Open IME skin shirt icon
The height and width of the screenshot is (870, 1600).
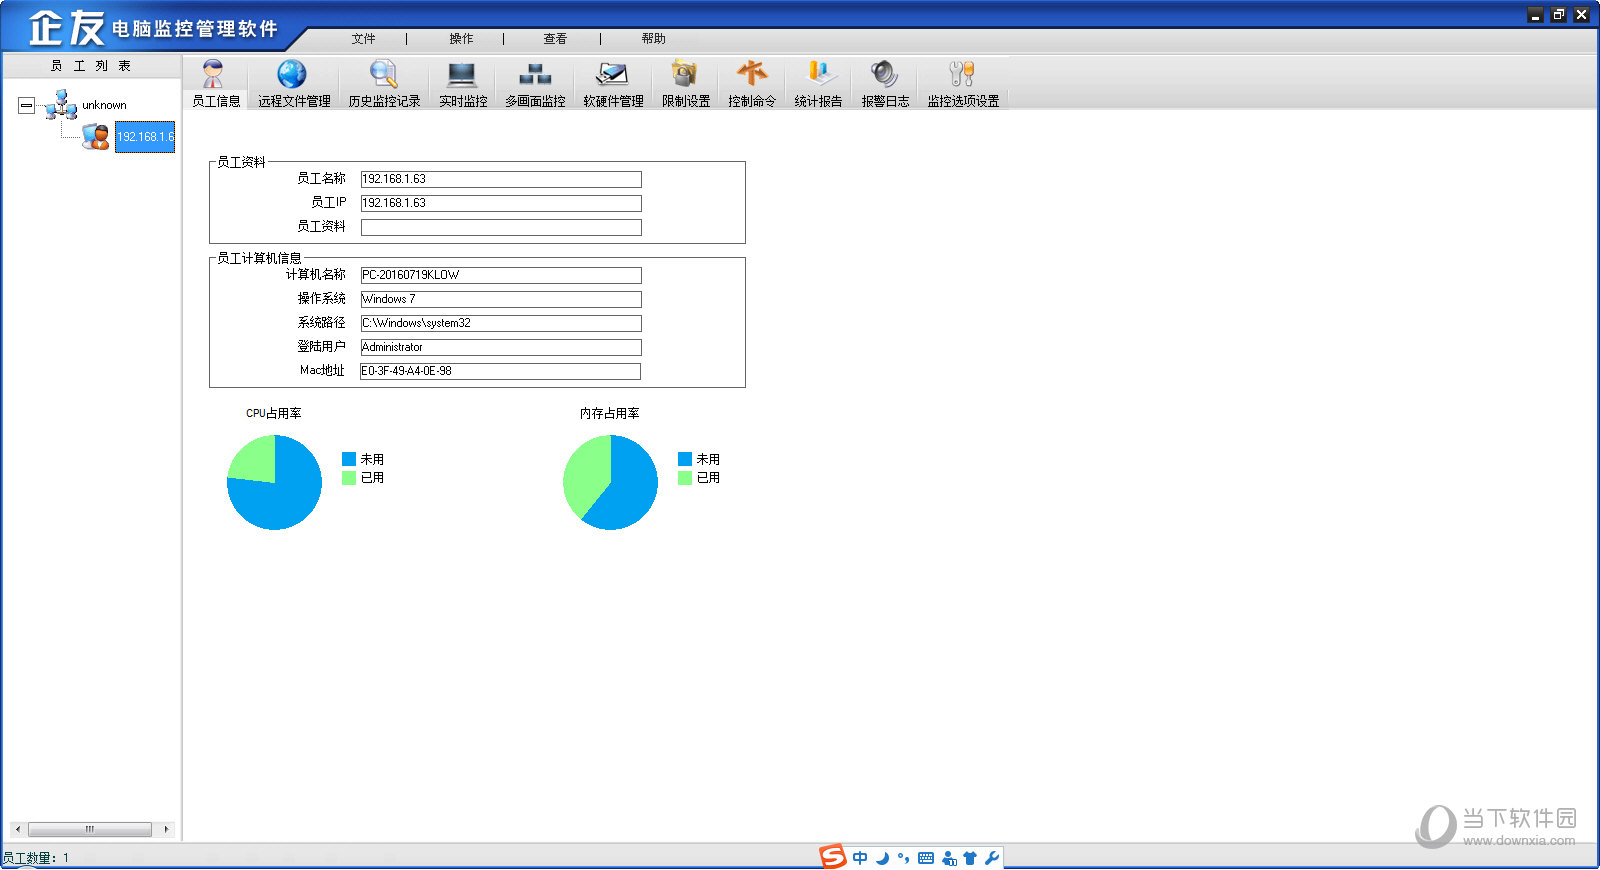click(x=970, y=858)
